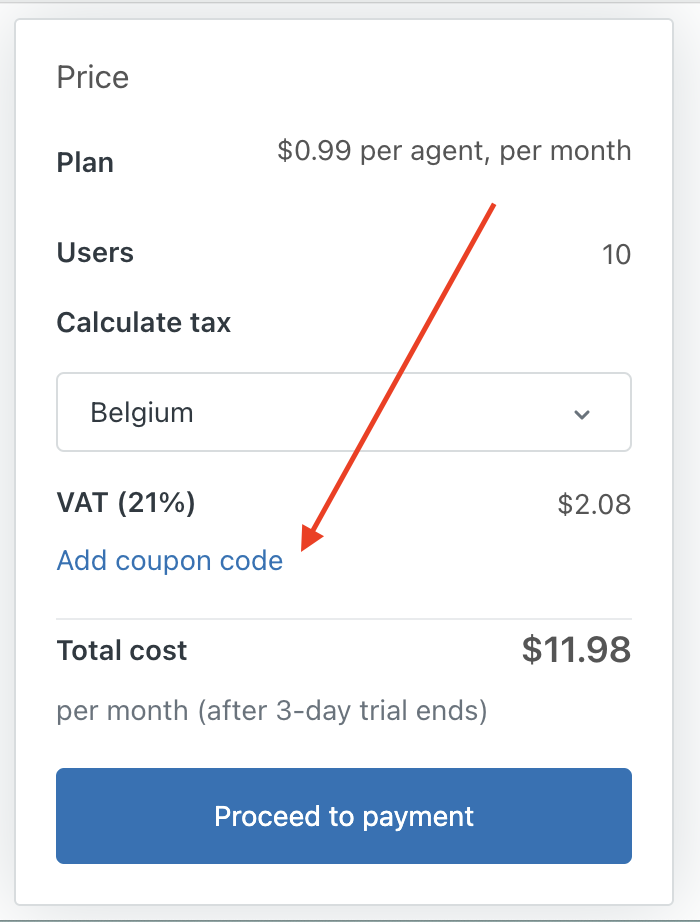This screenshot has width=700, height=922.
Task: Expand the tax country picker showing Belgium
Action: click(x=344, y=412)
